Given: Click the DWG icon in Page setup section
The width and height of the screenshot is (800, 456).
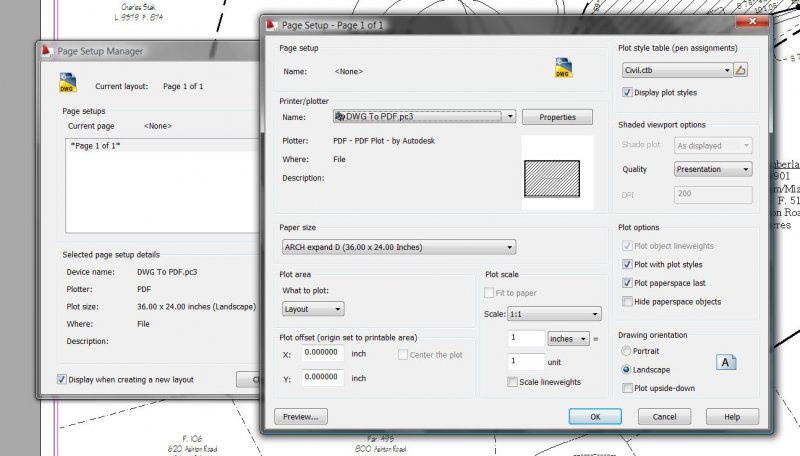Looking at the screenshot, I should 563,67.
